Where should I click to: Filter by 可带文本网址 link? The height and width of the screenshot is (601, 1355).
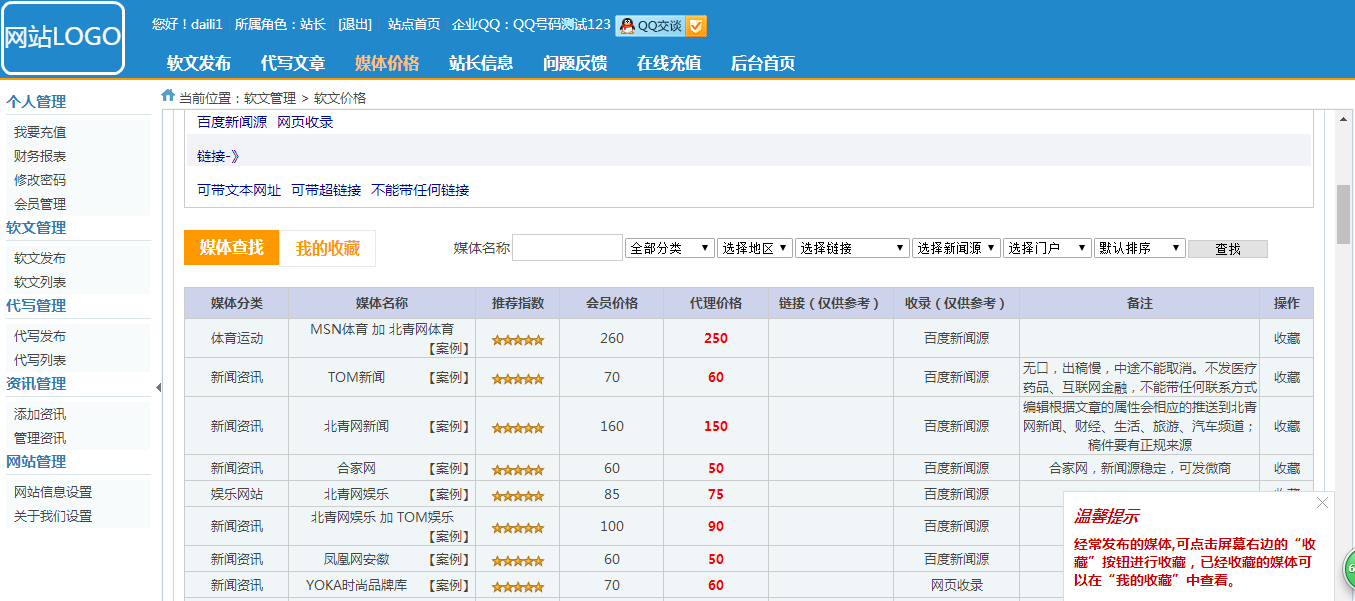coord(239,190)
